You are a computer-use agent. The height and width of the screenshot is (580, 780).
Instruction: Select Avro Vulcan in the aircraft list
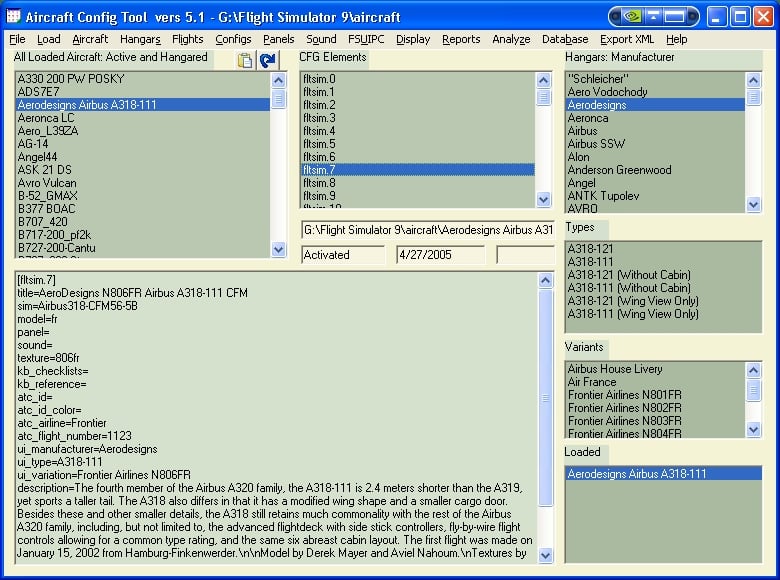(48, 182)
